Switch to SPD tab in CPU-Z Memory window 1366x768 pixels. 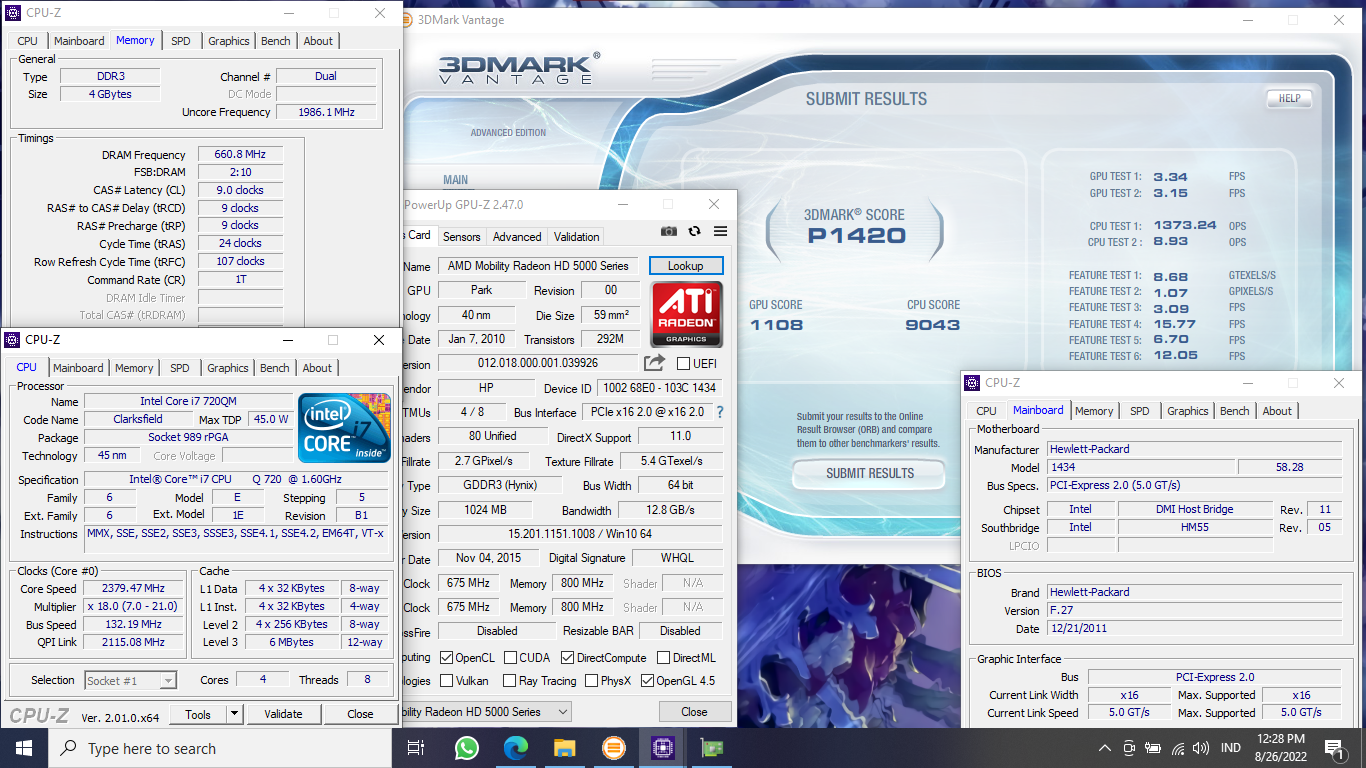[x=180, y=41]
